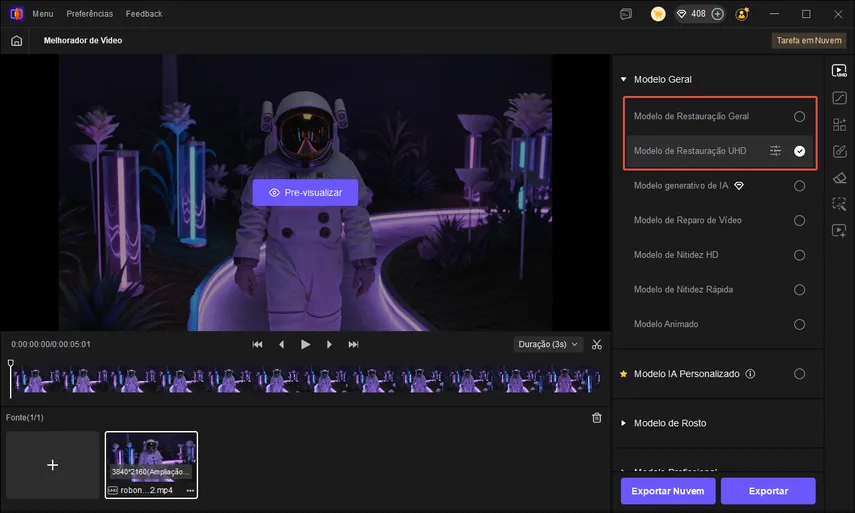Screen dimensions: 855x513
Task: Delete source with trash bin icon
Action: [x=597, y=417]
